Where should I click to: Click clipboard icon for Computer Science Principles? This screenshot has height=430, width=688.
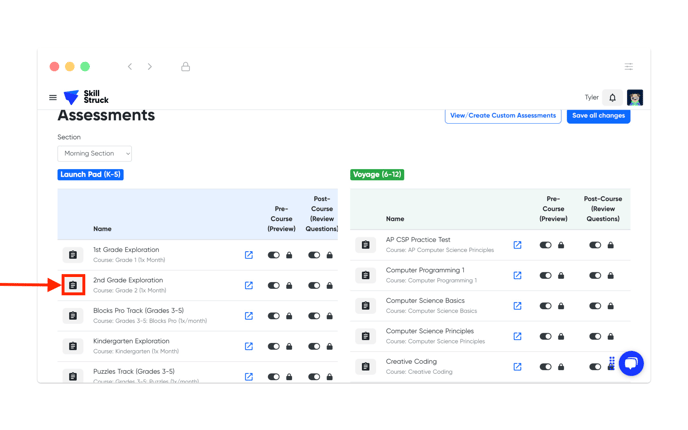(x=366, y=336)
